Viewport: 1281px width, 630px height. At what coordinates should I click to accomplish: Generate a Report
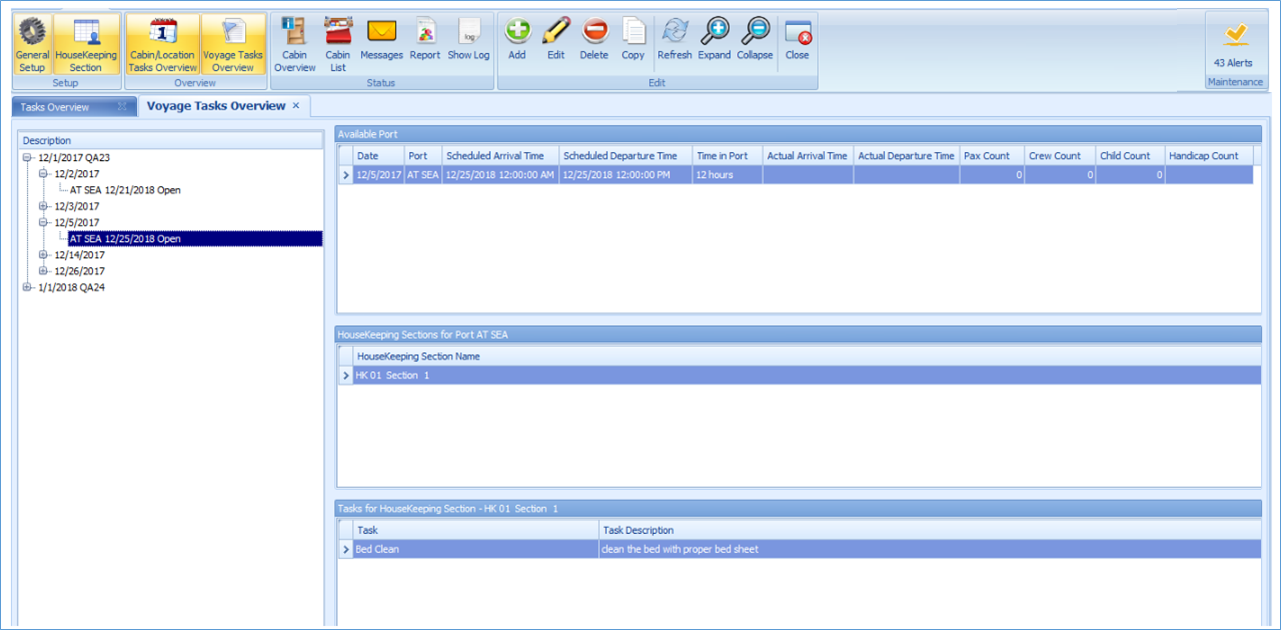click(424, 42)
